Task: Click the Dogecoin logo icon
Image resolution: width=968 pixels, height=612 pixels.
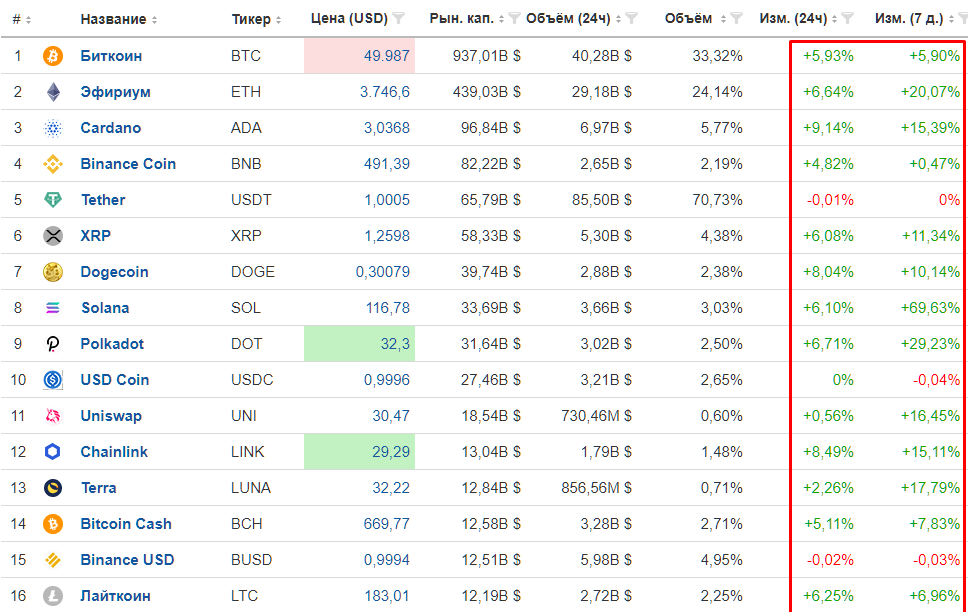Action: point(52,272)
